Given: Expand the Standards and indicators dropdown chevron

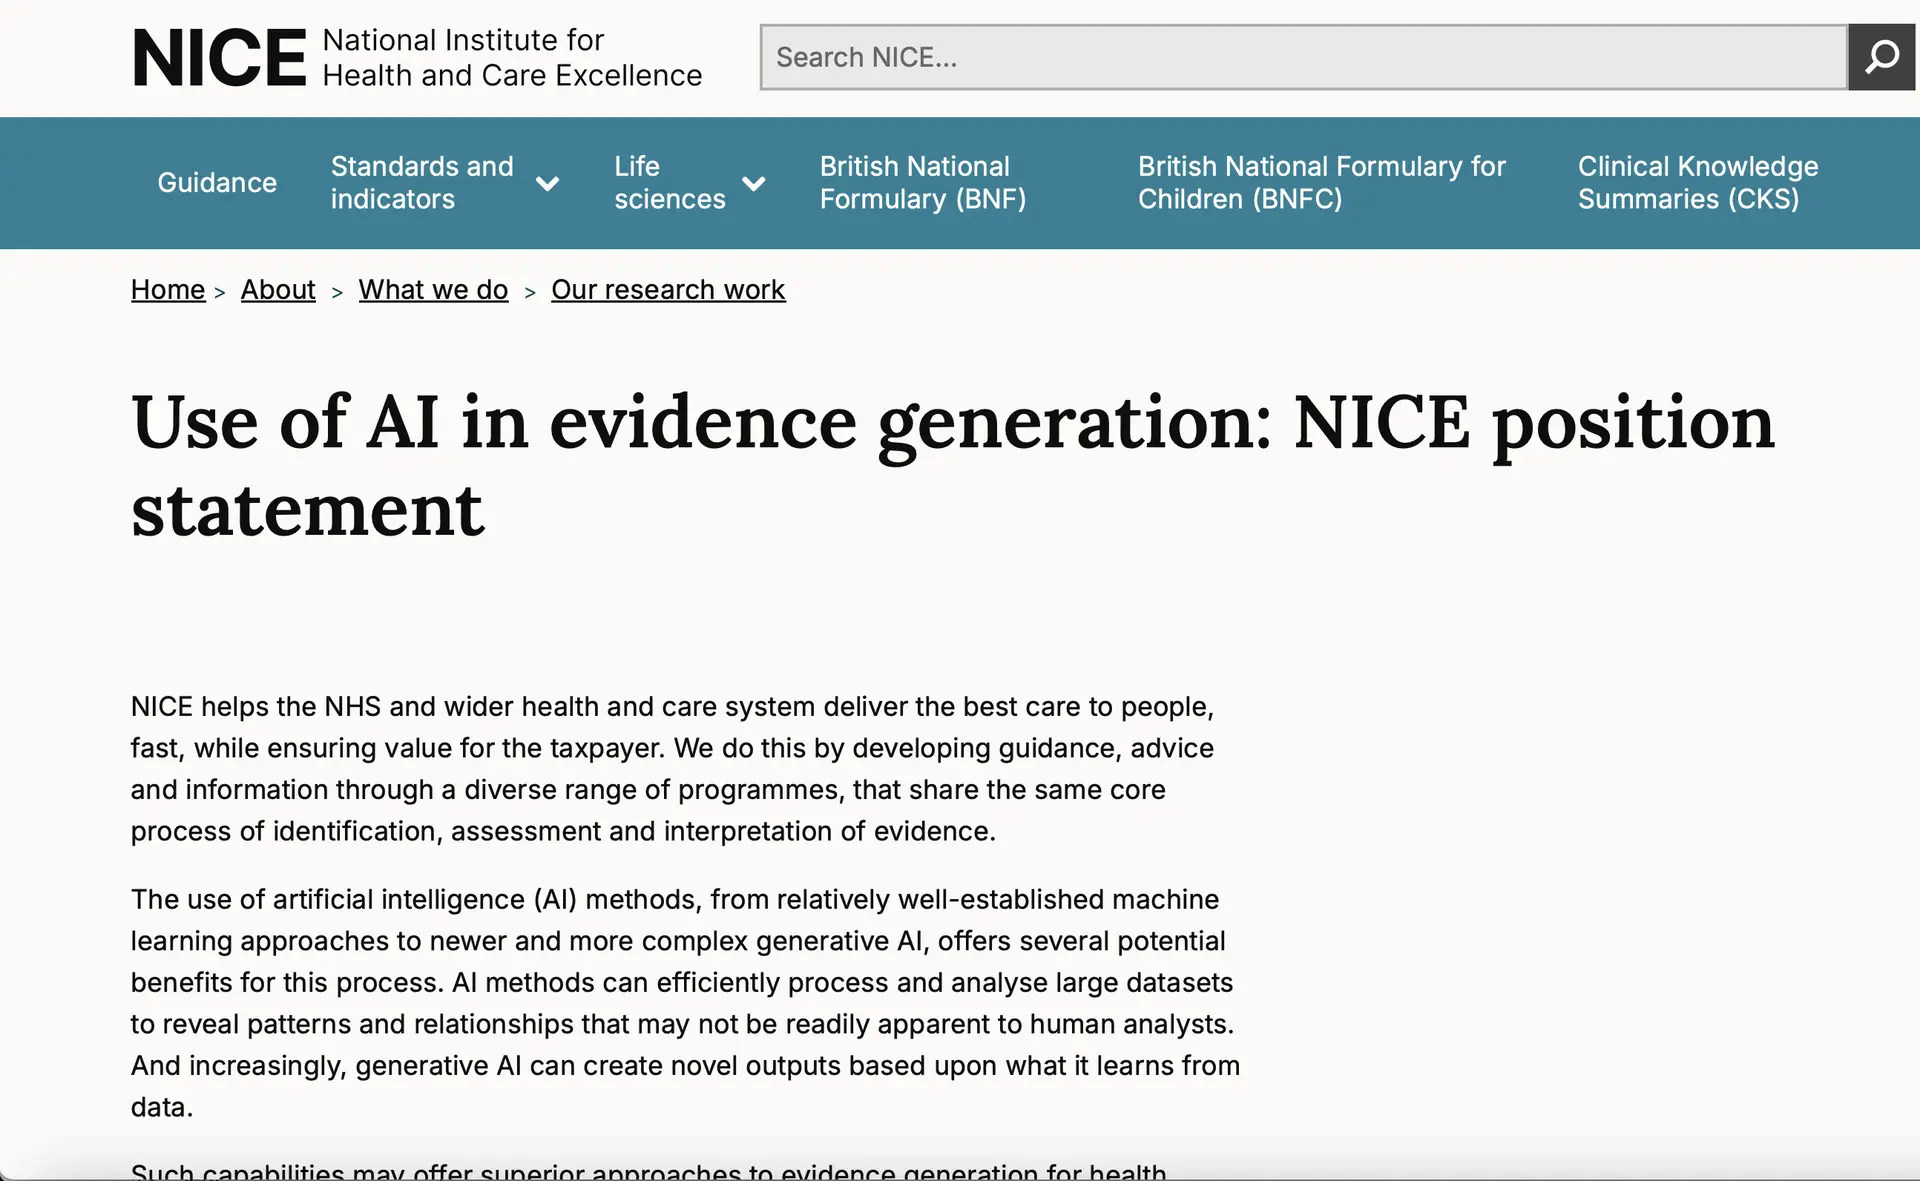Looking at the screenshot, I should click(548, 183).
